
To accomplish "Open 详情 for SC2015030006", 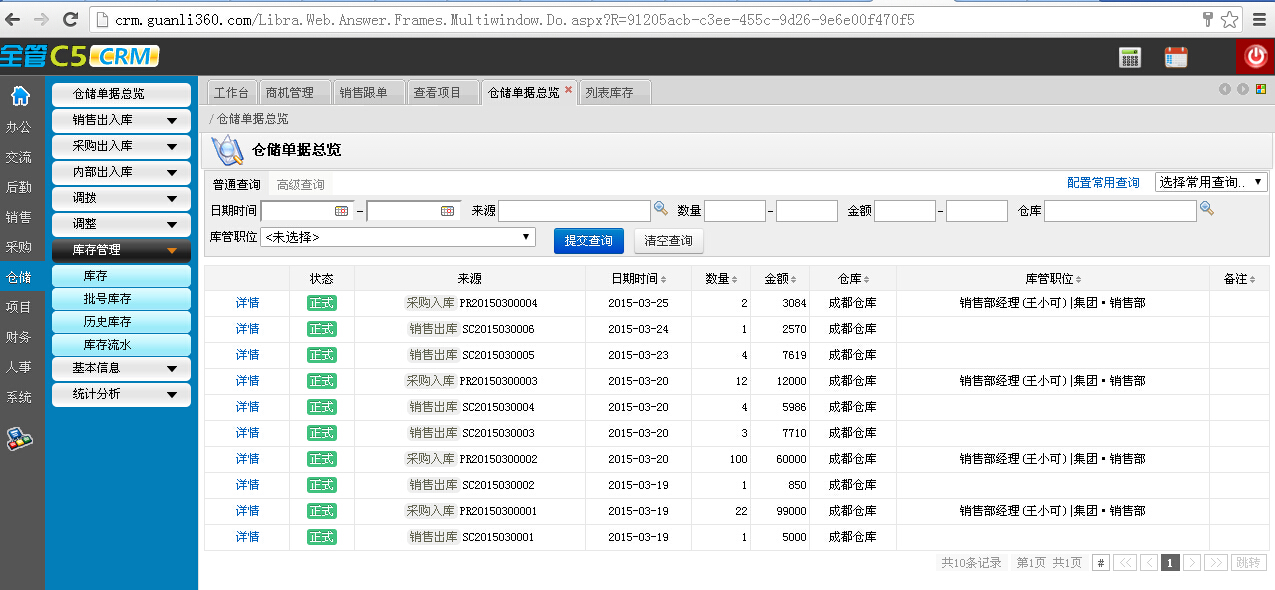I will [247, 329].
